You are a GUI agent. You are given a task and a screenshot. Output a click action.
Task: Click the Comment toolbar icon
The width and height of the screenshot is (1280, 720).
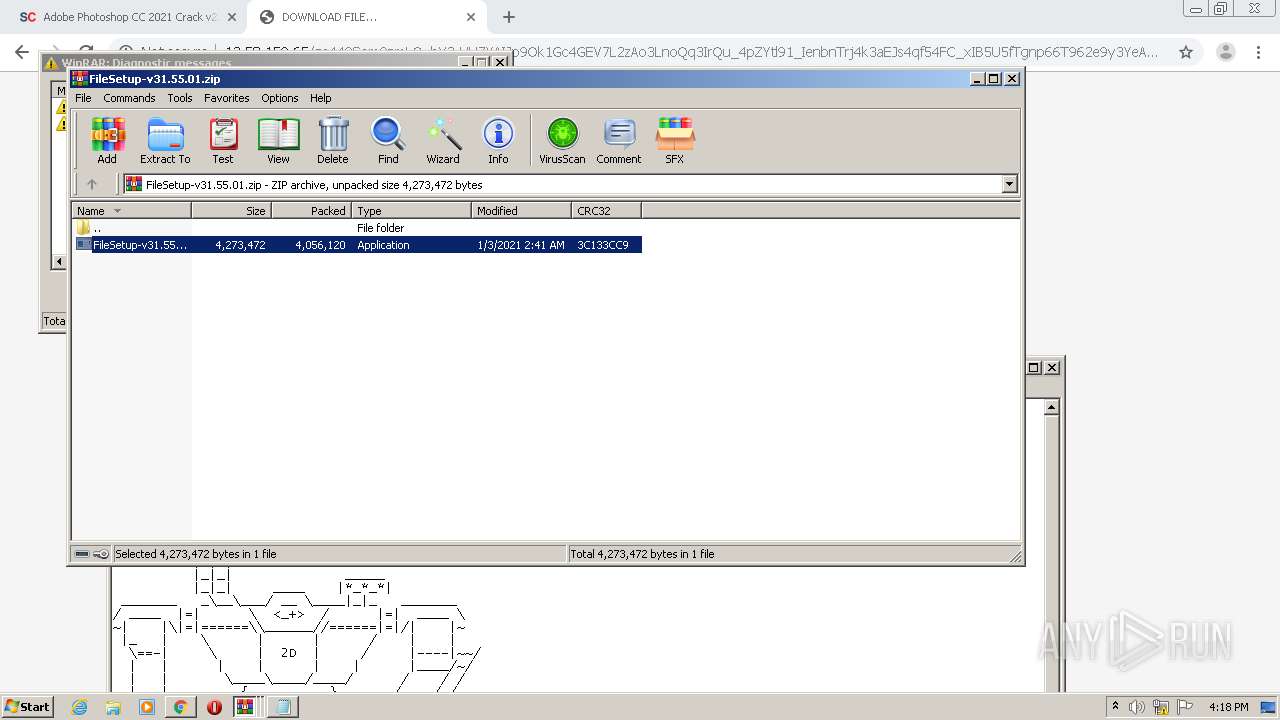coord(619,140)
